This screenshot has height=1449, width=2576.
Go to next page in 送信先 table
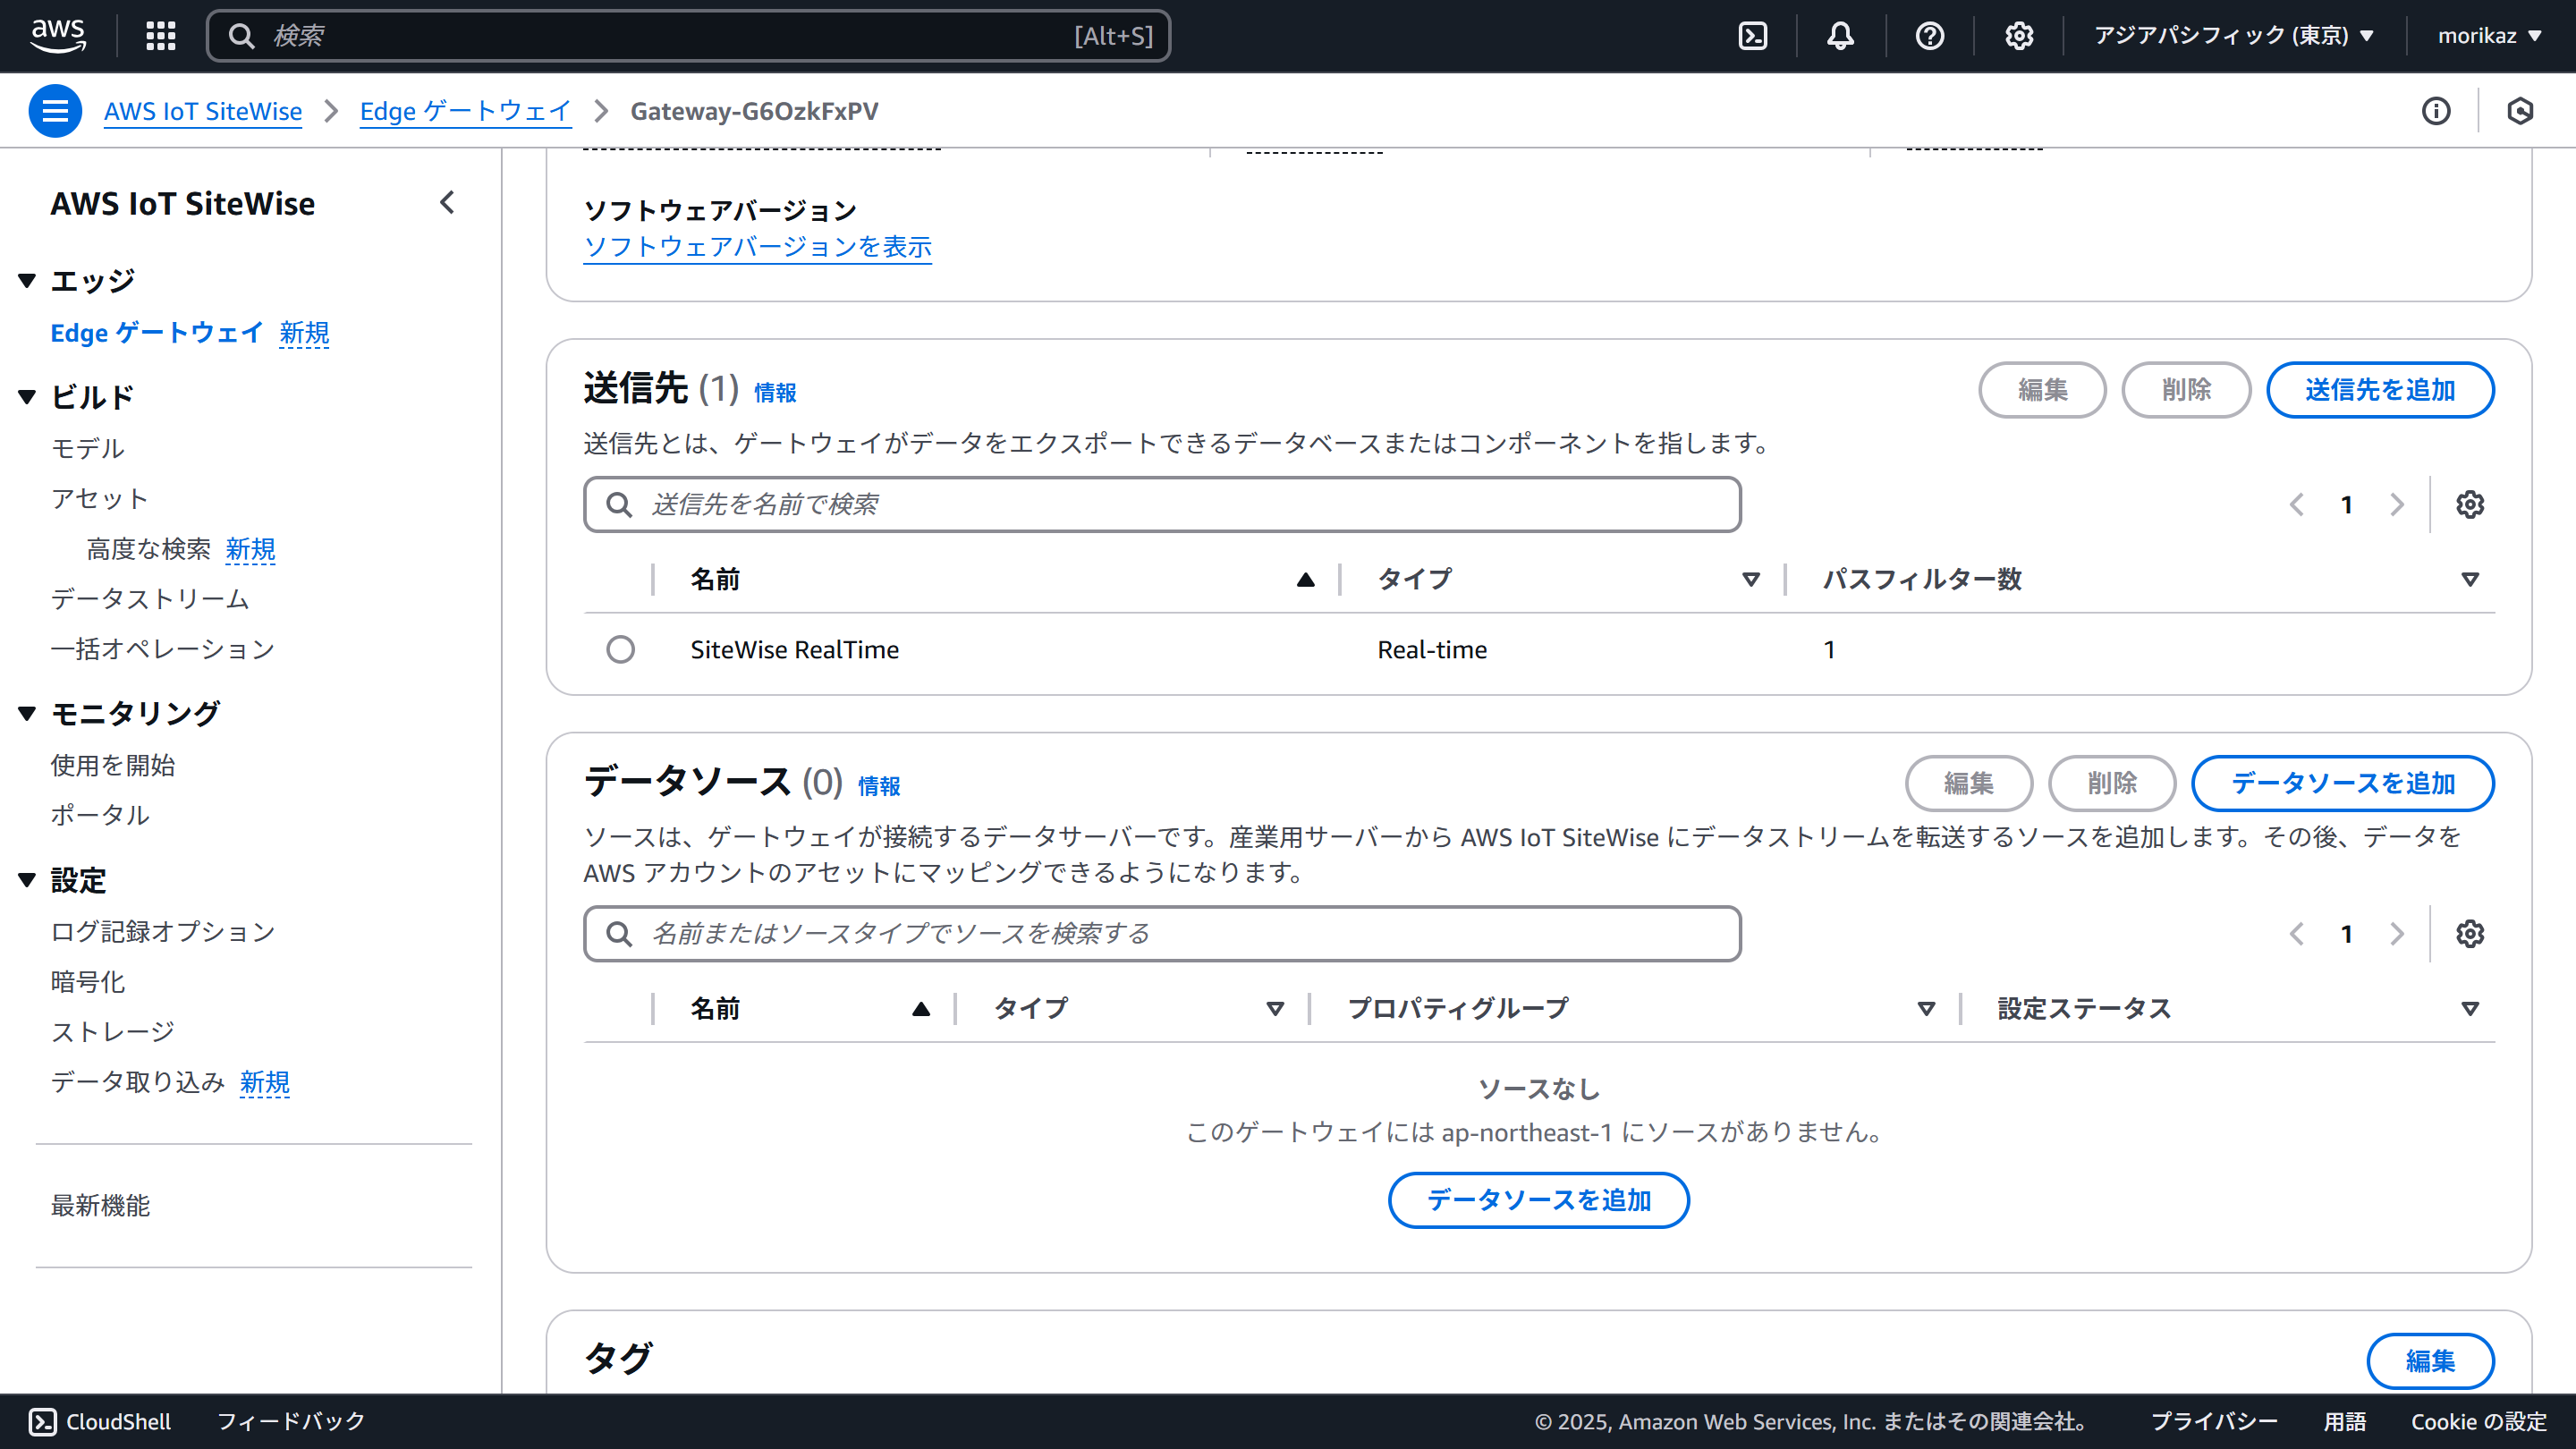pos(2397,505)
